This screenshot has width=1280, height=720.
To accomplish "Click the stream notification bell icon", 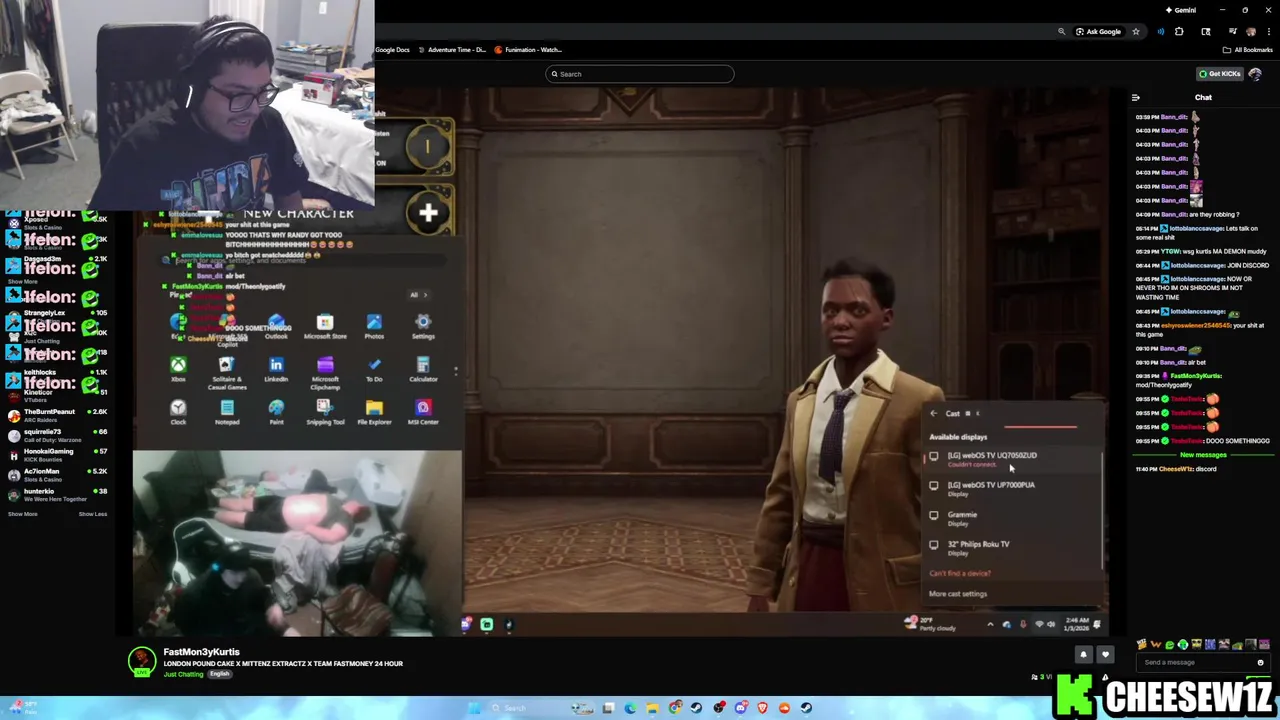I will coord(1083,655).
